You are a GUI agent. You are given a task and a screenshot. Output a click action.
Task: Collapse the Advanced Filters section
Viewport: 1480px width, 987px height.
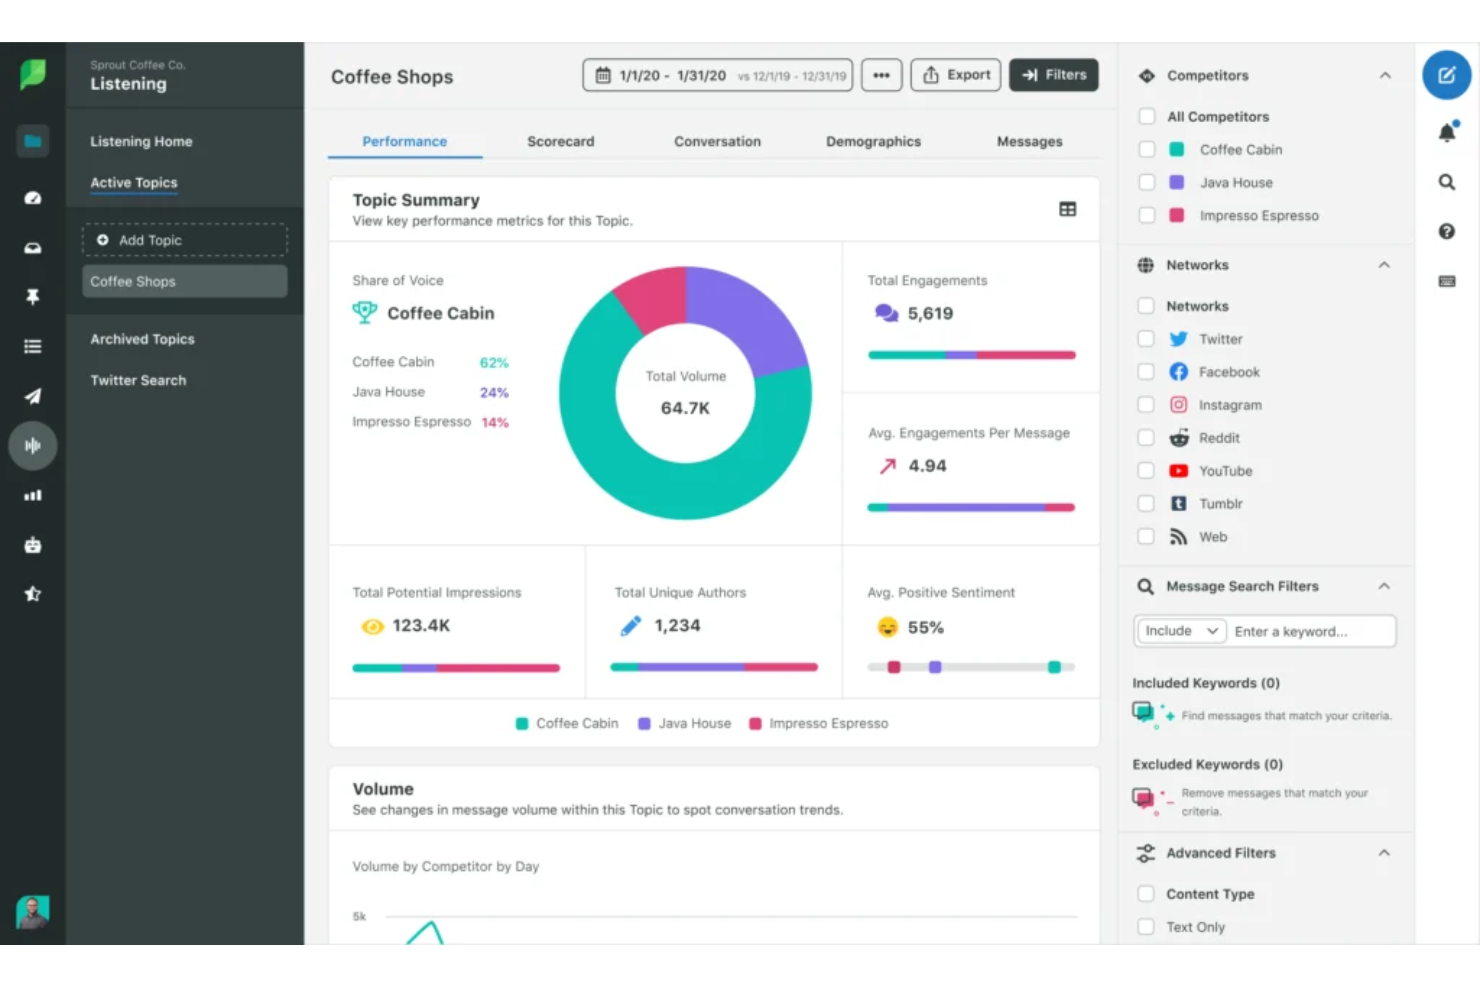1385,852
